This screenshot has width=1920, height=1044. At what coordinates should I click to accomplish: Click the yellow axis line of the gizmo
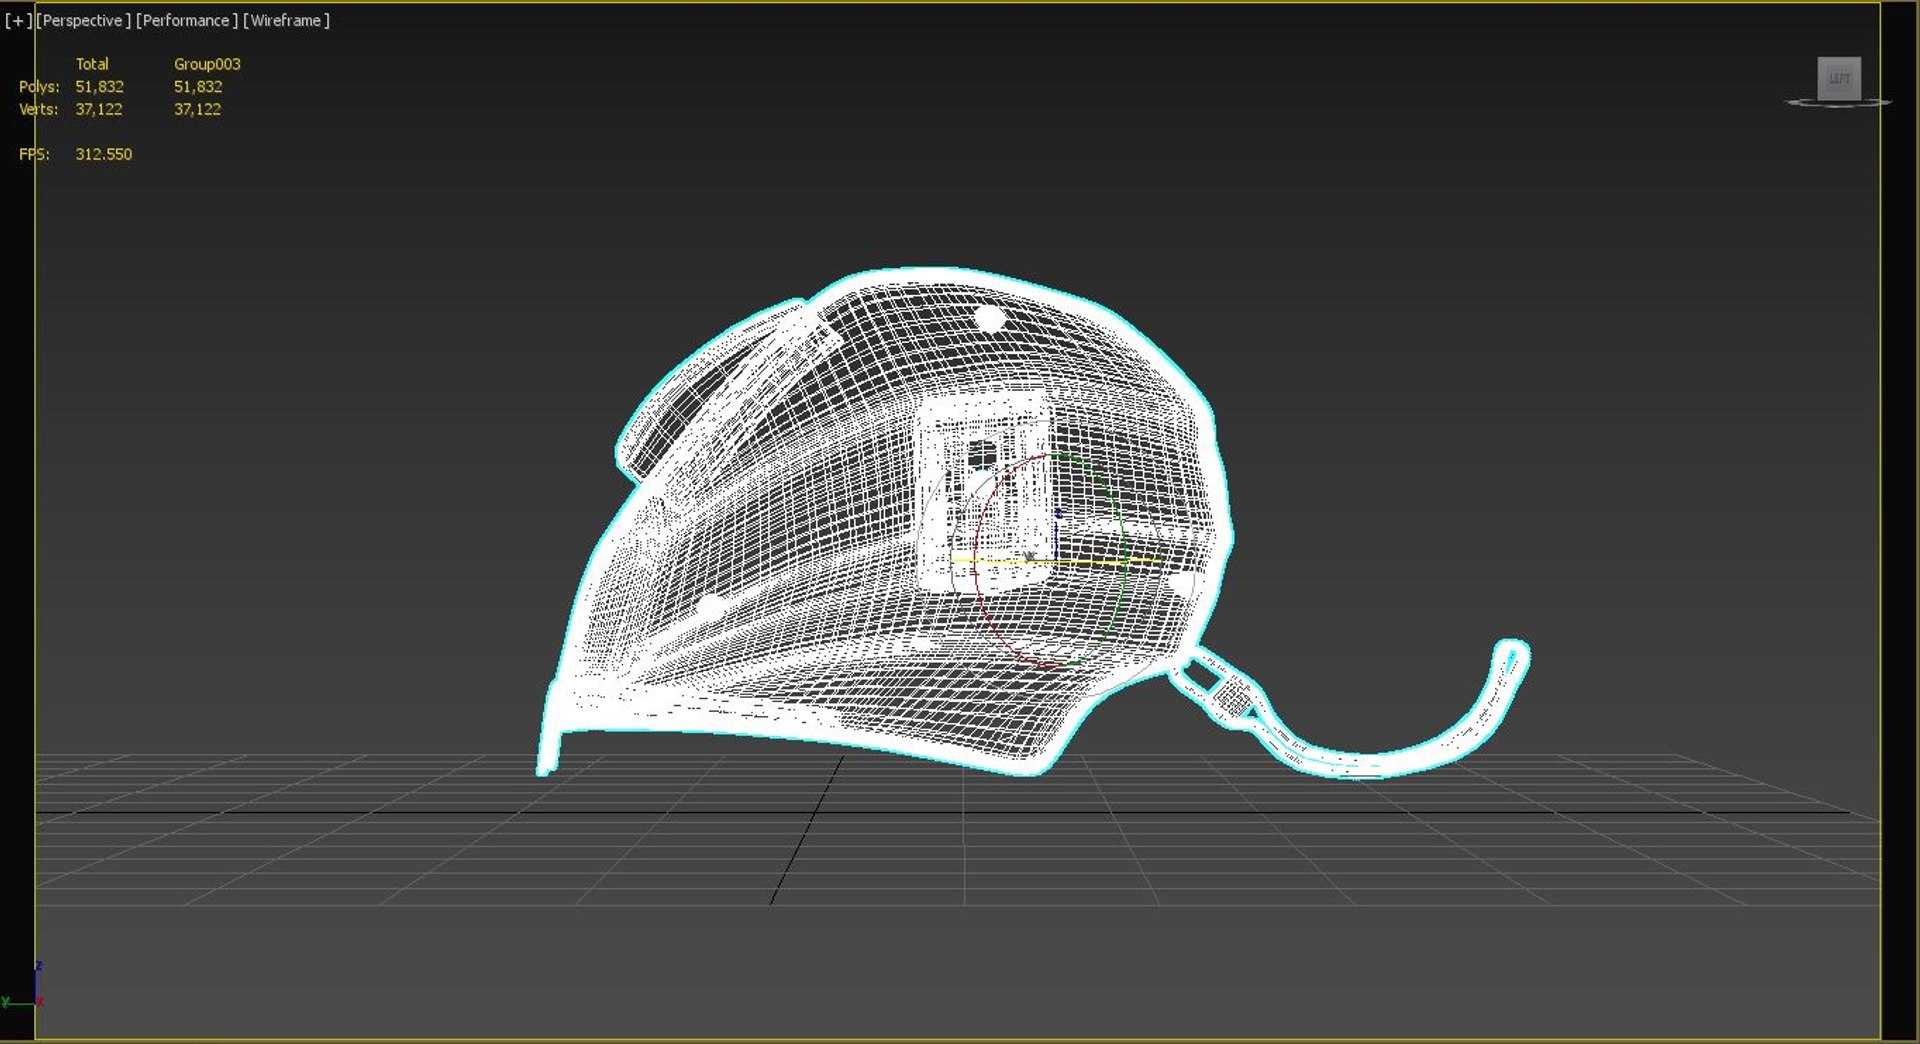pos(1055,562)
